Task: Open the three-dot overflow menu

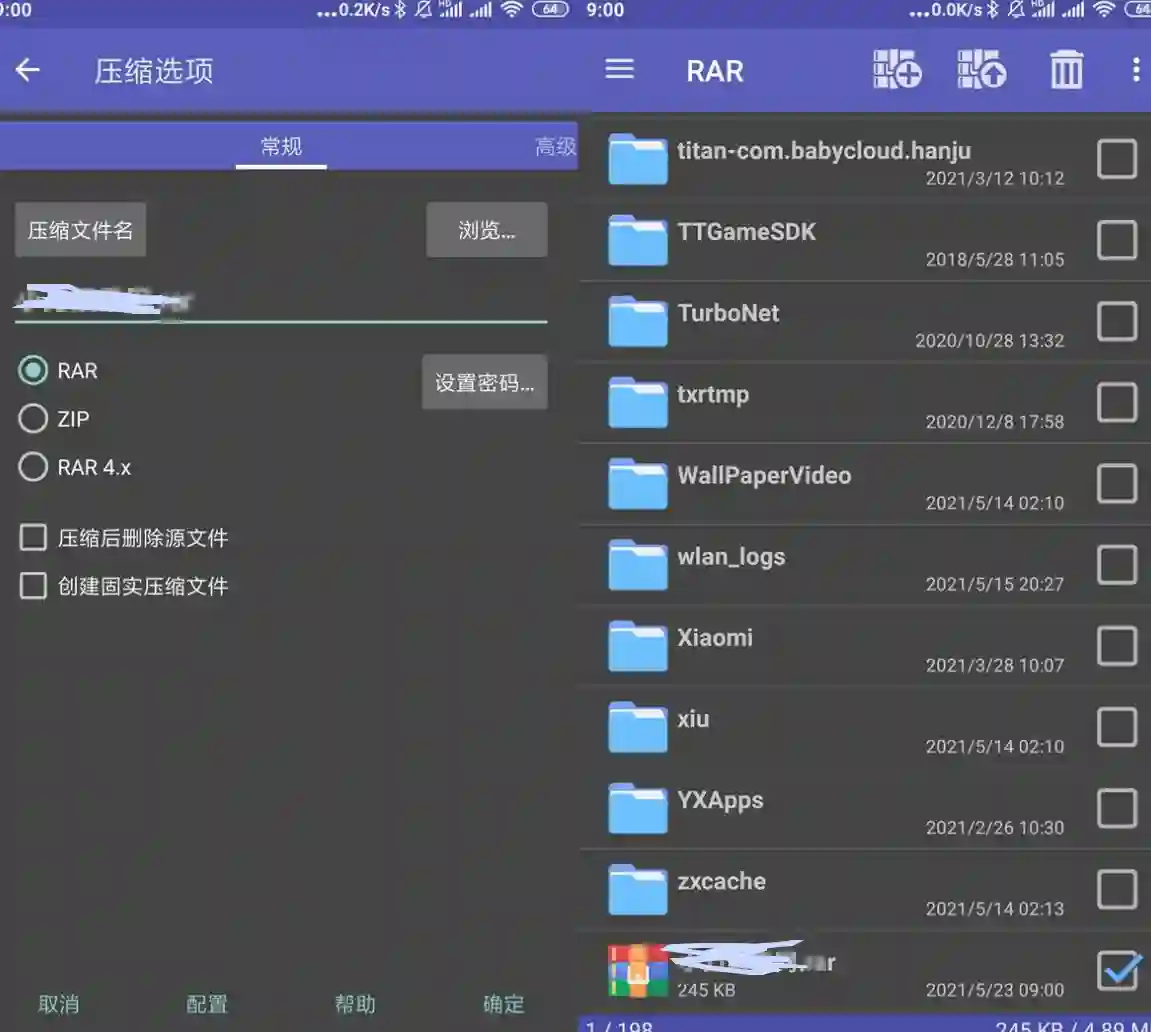Action: pos(1136,70)
